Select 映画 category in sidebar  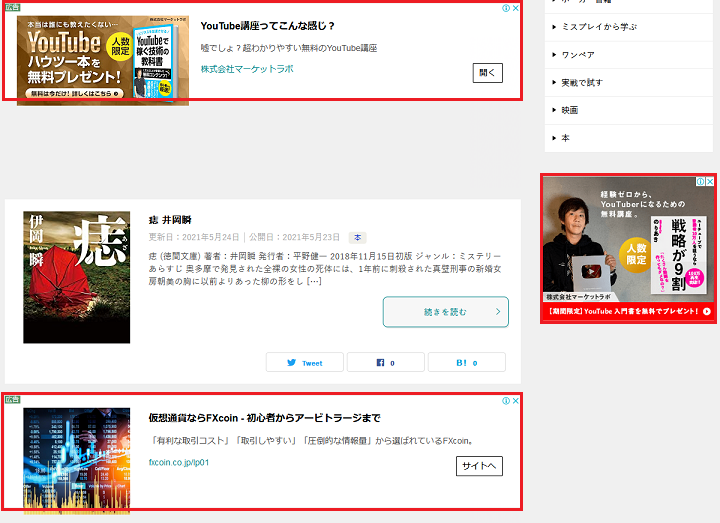point(569,110)
